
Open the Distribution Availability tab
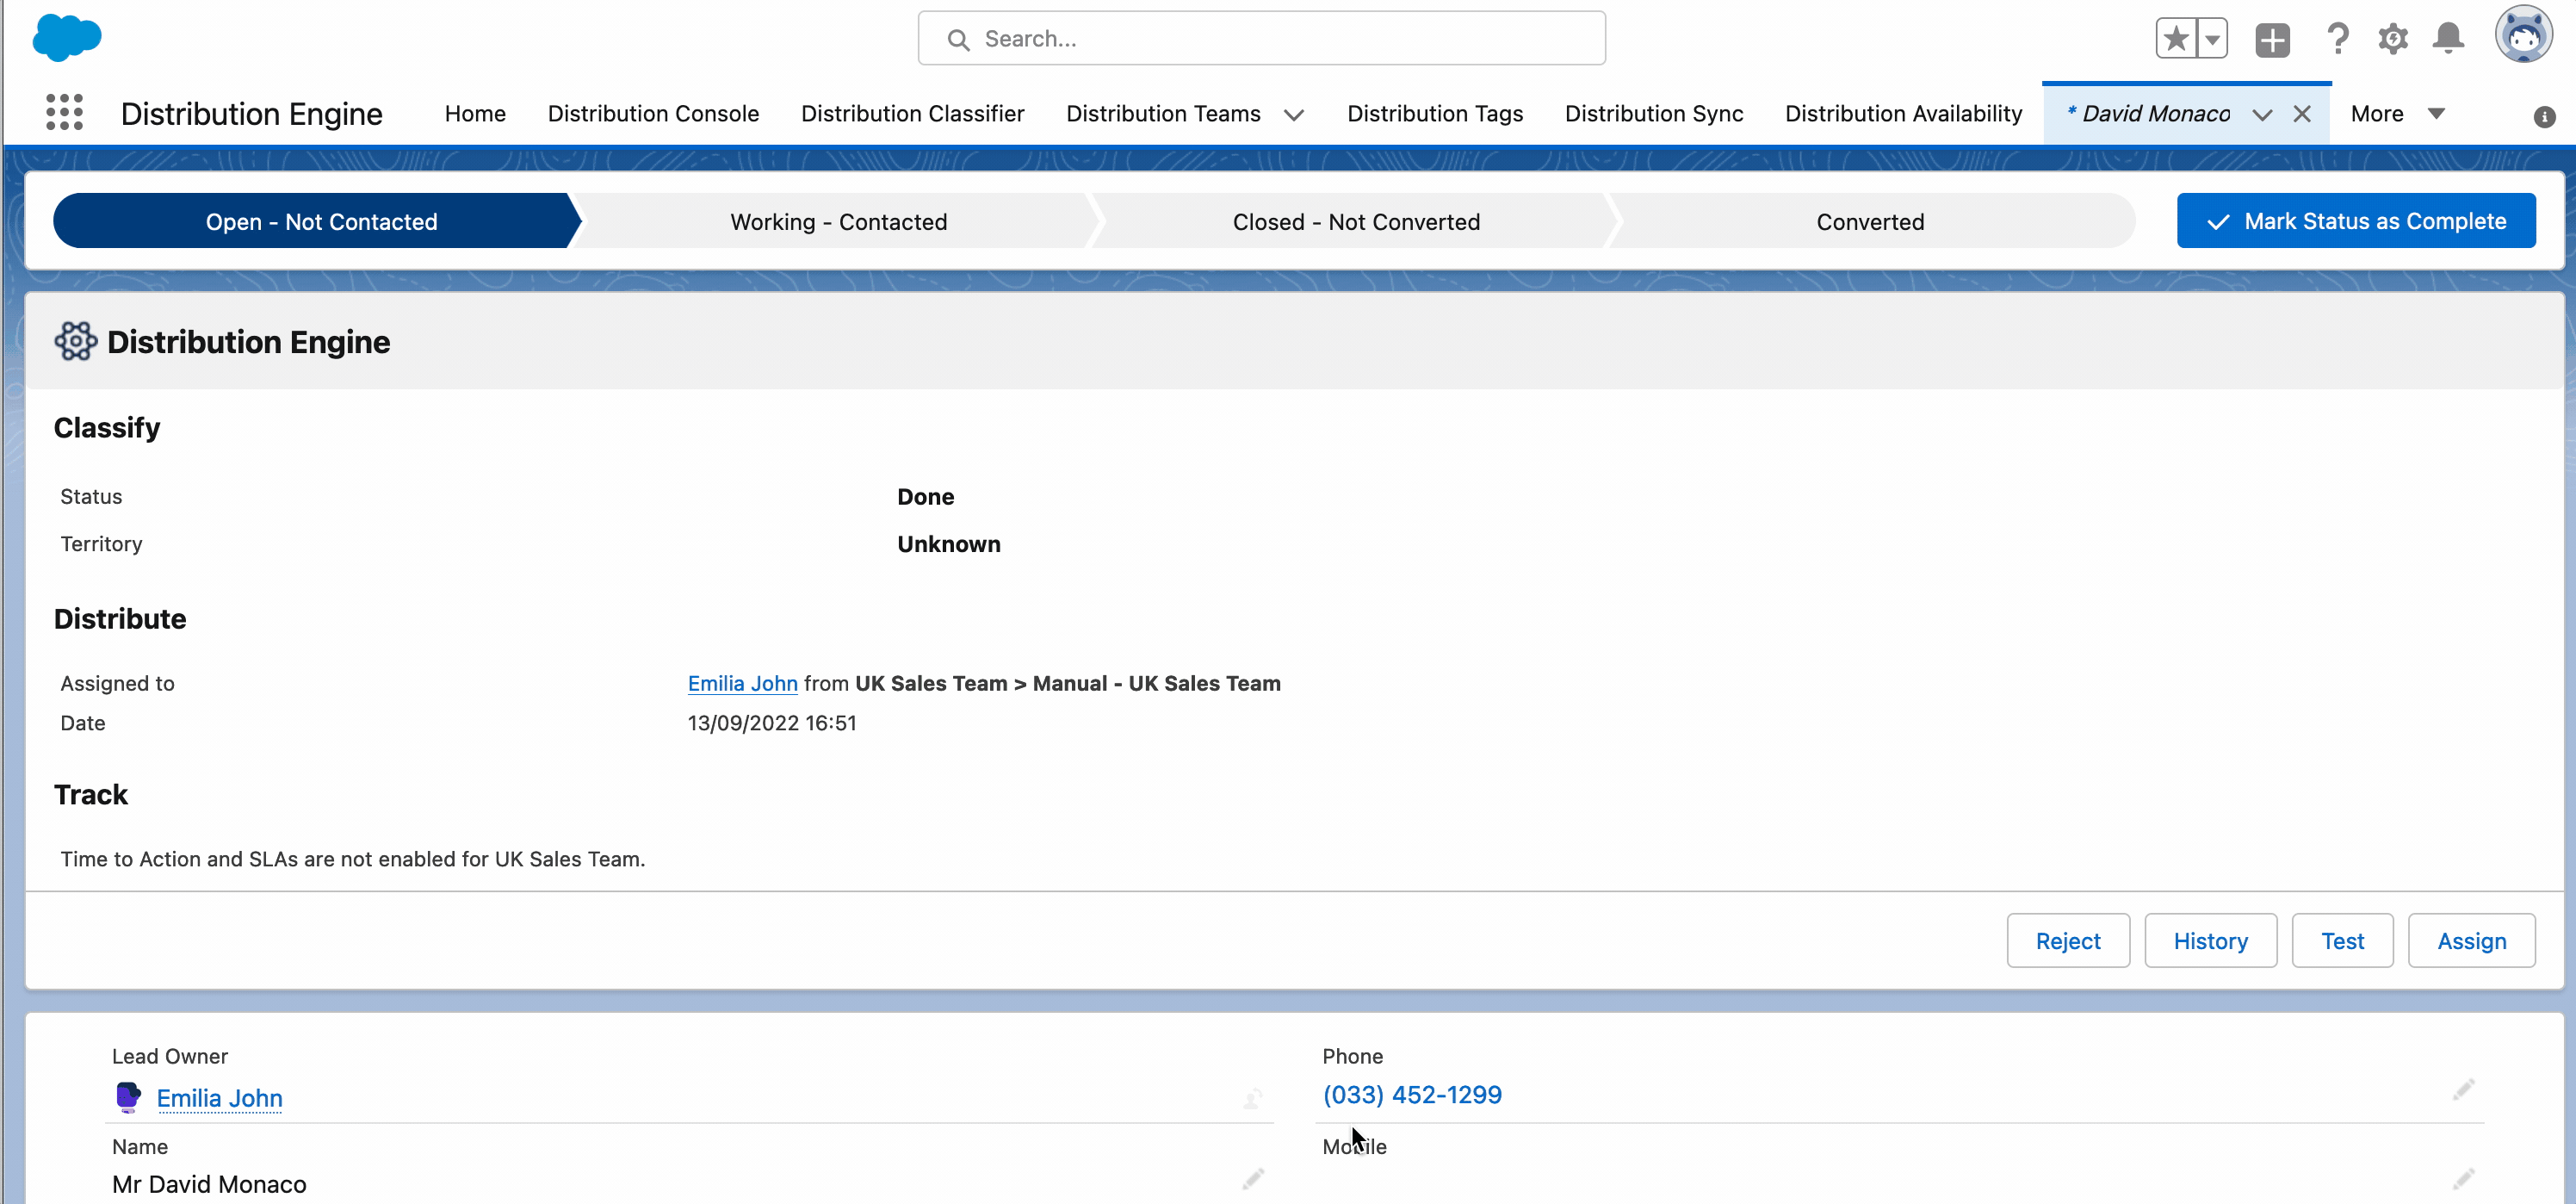1903,114
